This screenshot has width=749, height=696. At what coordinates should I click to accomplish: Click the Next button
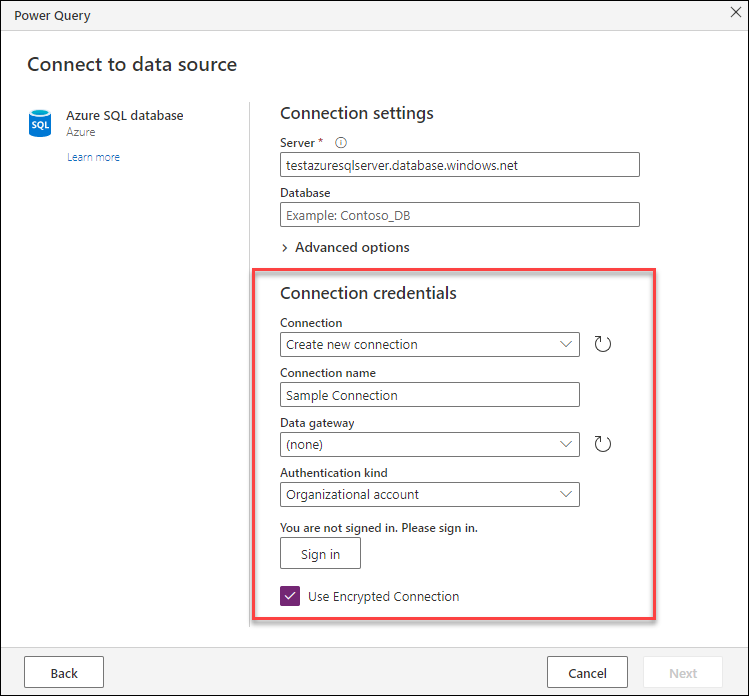pyautogui.click(x=683, y=673)
